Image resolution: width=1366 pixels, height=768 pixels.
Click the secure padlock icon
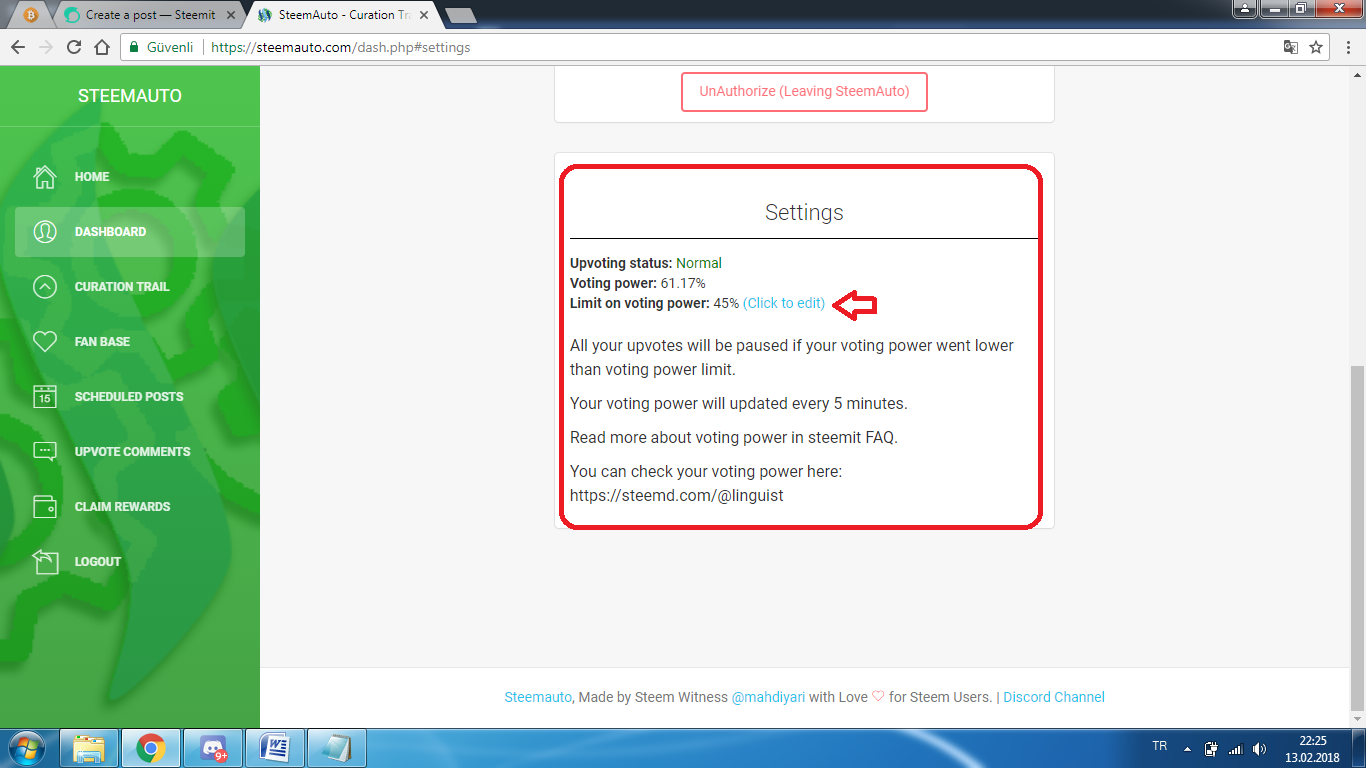134,47
